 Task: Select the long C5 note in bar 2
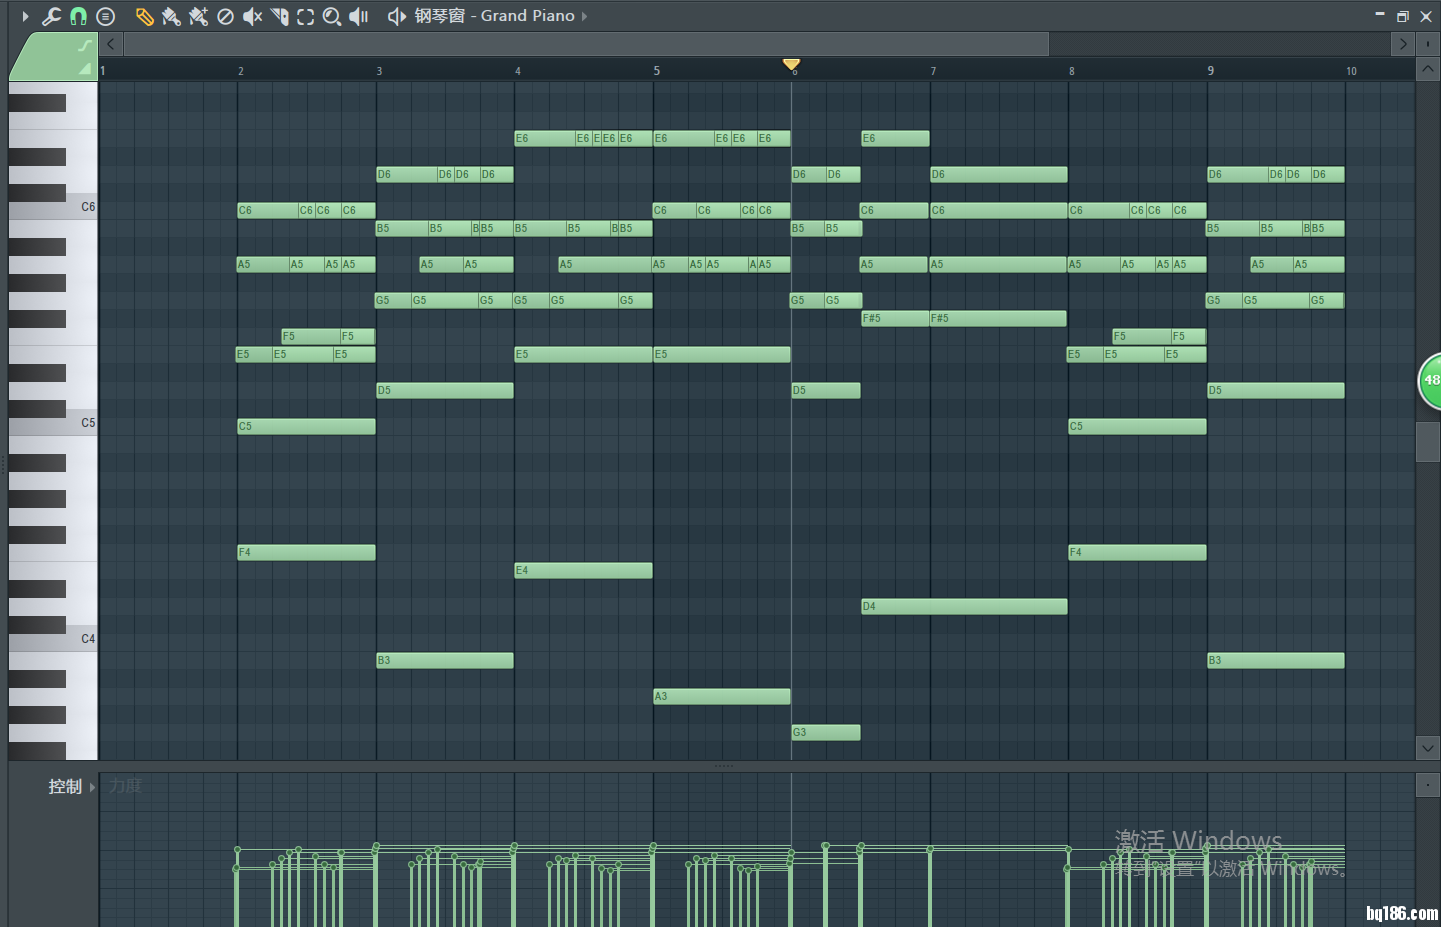306,426
